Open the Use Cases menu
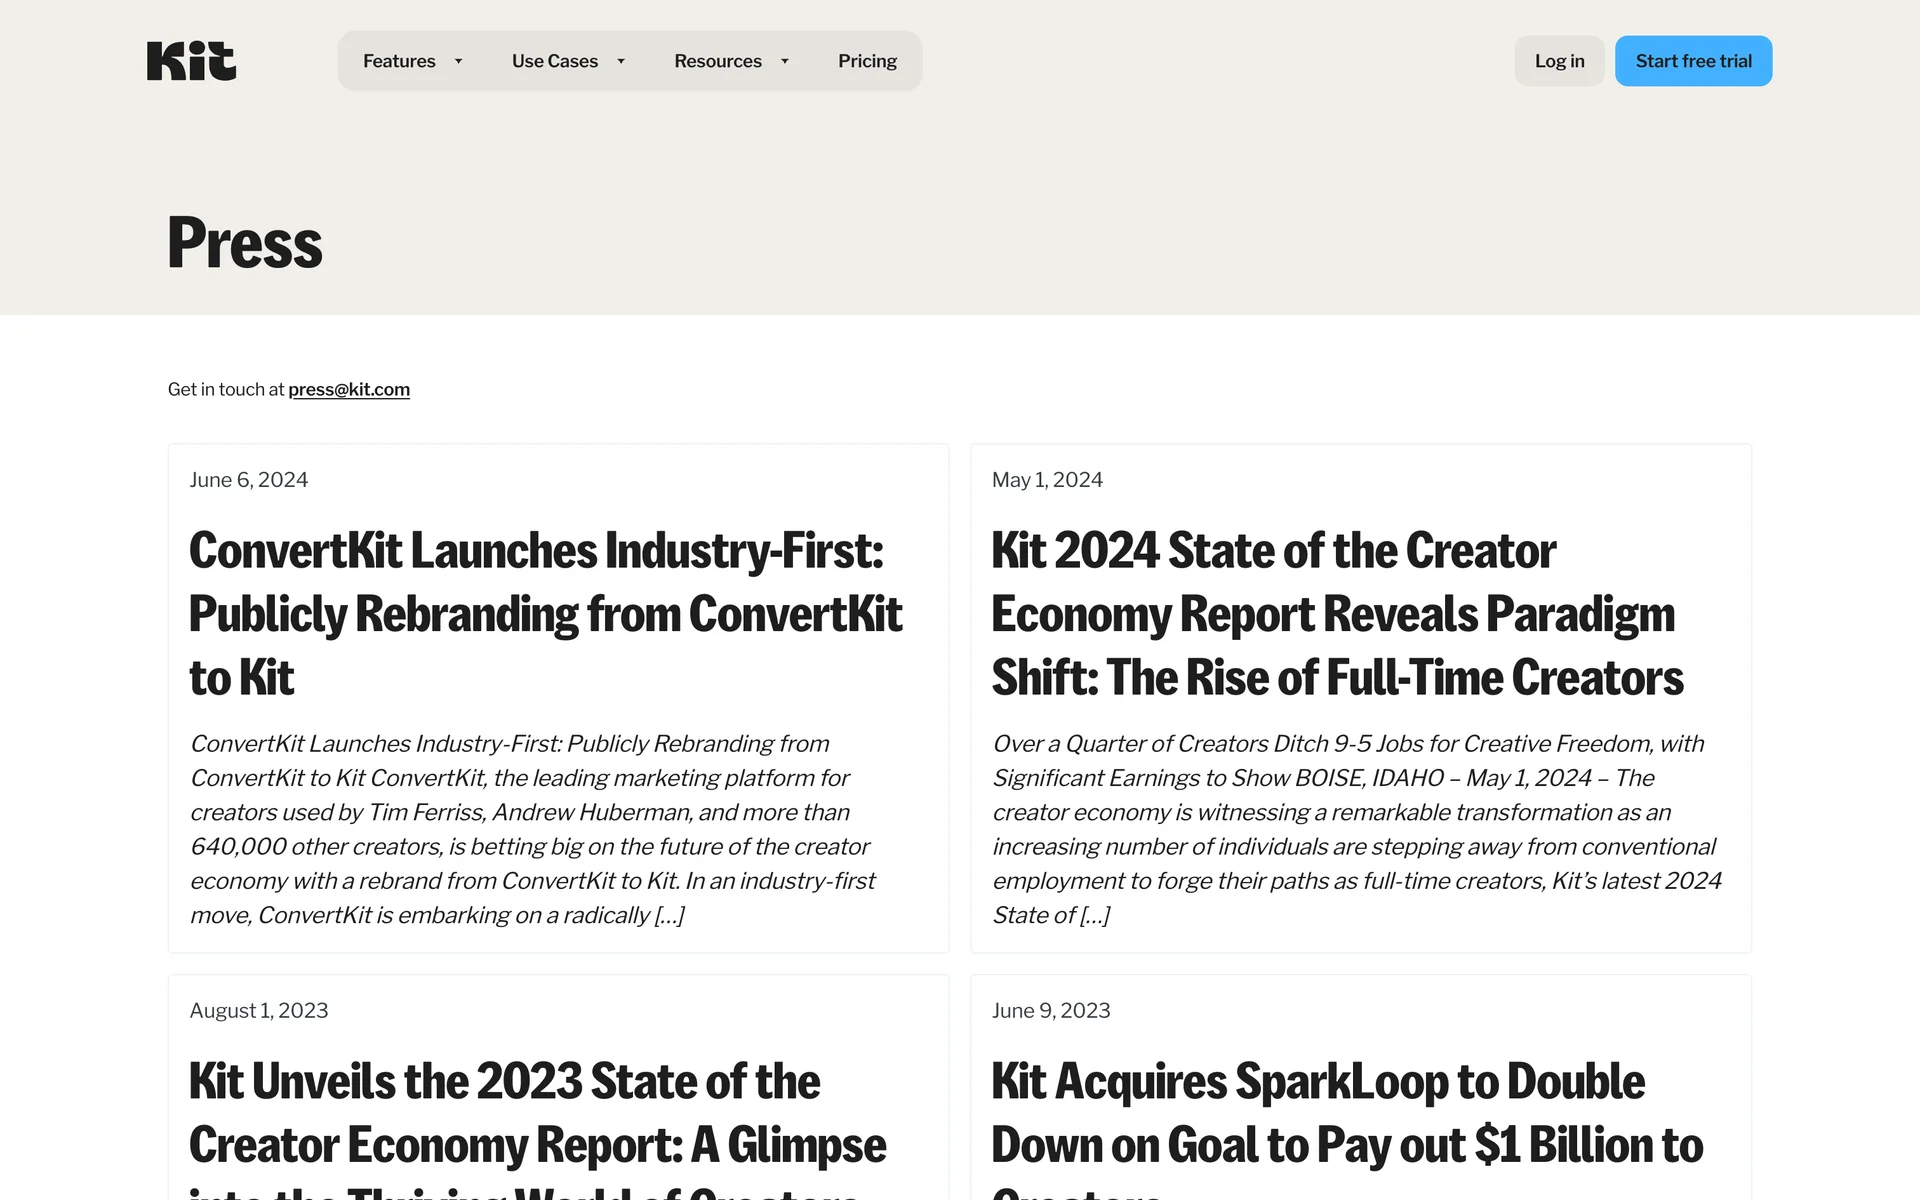Viewport: 1920px width, 1200px height. pyautogui.click(x=555, y=61)
